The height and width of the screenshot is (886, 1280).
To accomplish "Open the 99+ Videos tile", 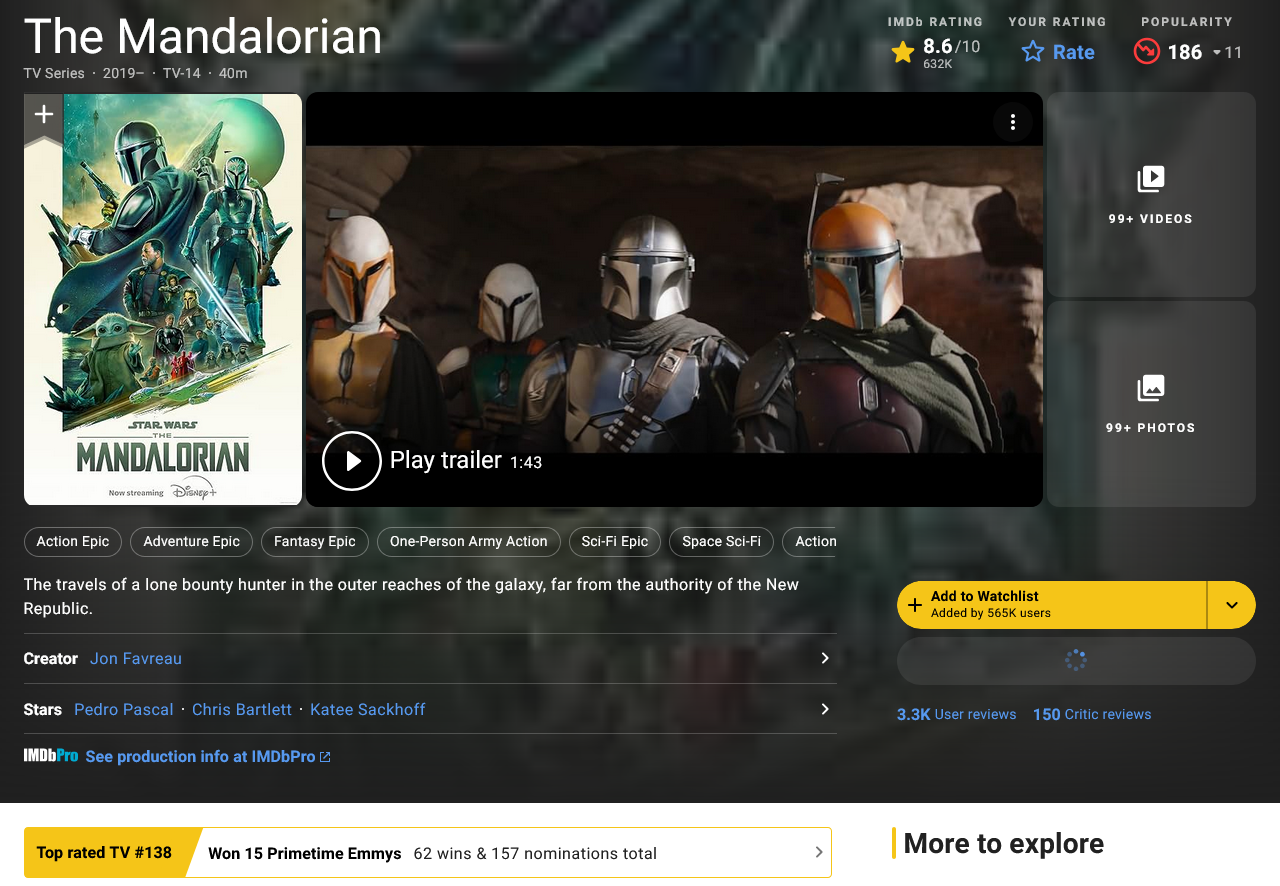I will [1151, 194].
